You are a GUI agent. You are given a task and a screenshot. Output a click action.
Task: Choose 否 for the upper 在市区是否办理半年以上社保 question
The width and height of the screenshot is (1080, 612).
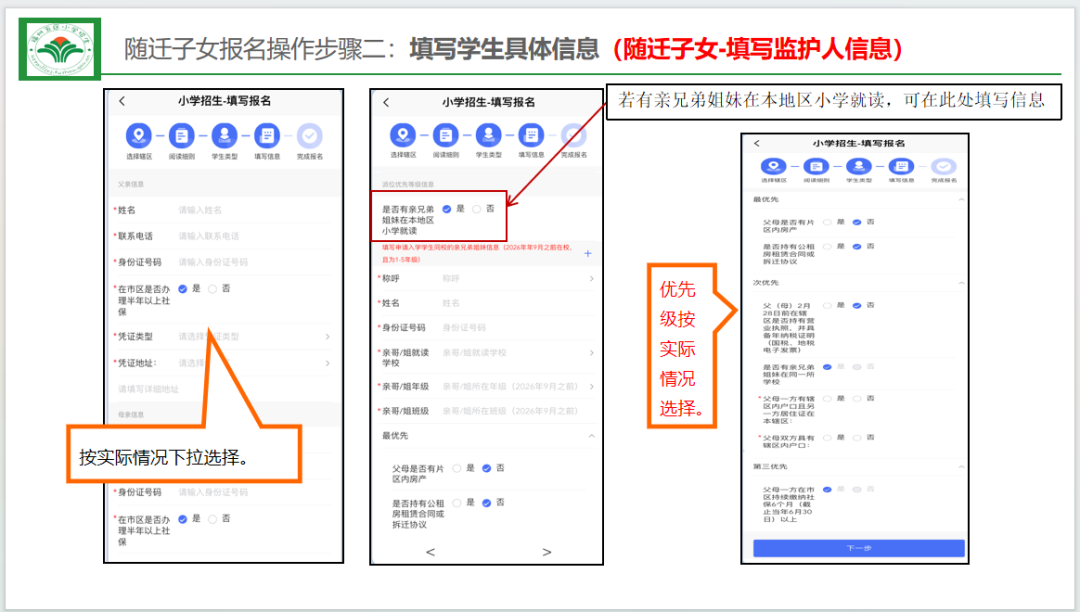point(212,289)
